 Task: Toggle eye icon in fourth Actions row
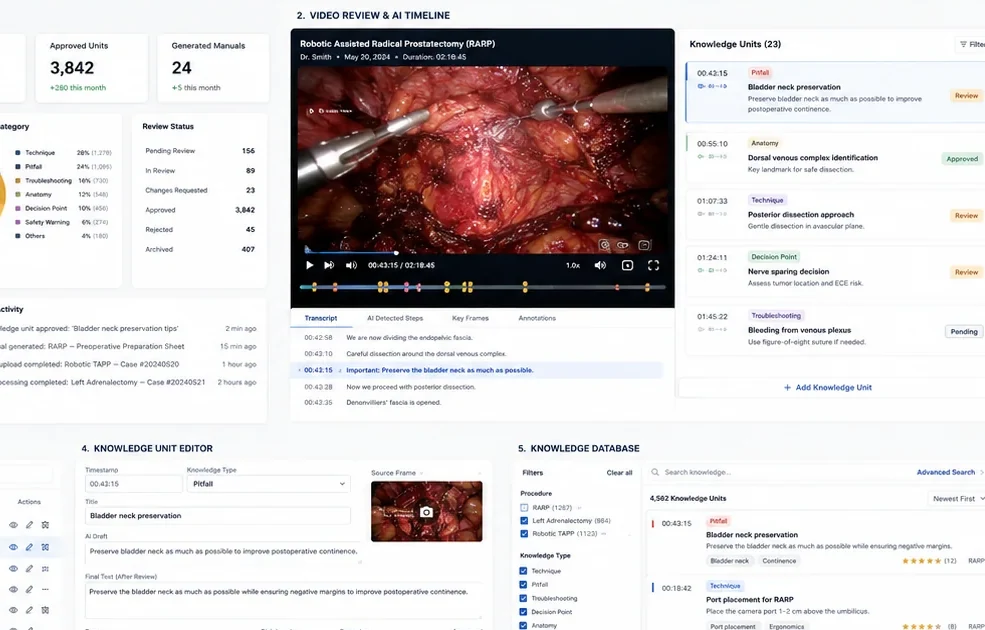(x=13, y=589)
